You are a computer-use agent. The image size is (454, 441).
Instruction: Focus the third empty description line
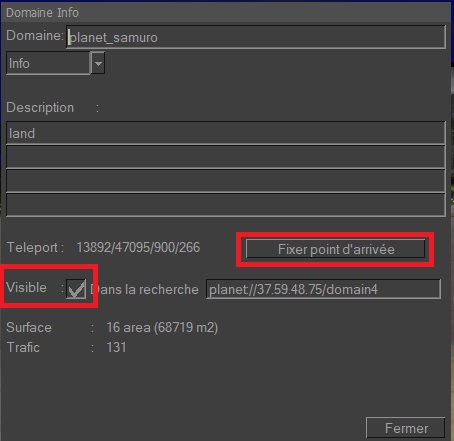(x=226, y=181)
